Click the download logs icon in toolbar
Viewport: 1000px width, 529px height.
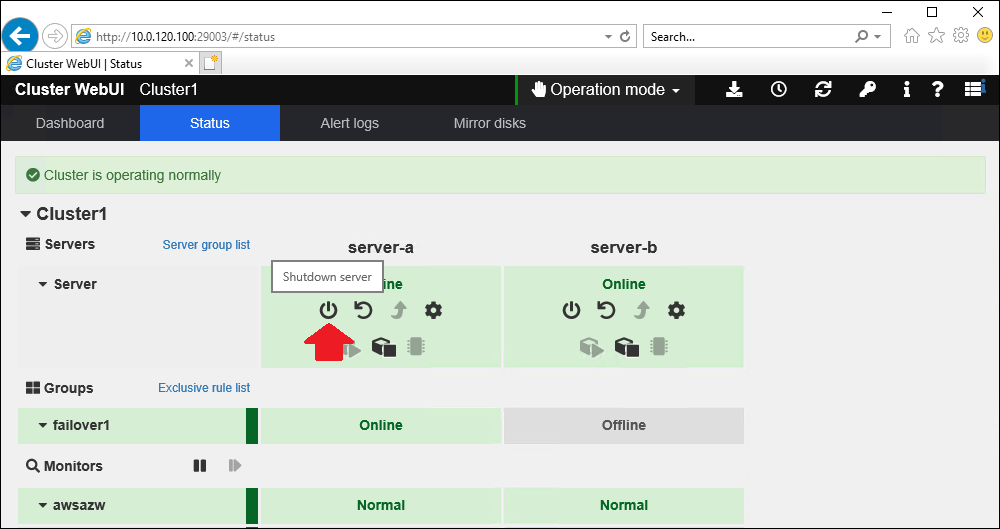point(734,90)
